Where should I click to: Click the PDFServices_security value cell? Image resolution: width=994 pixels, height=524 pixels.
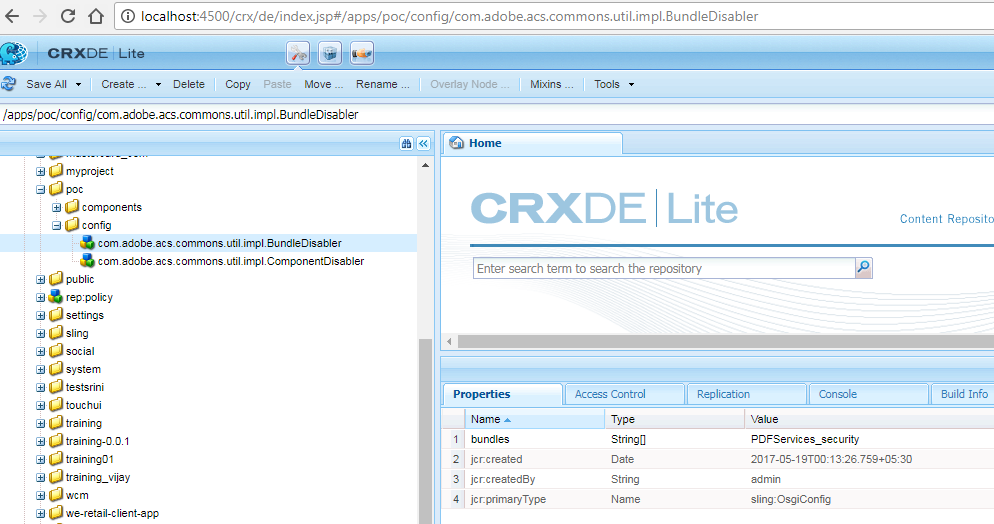click(804, 439)
